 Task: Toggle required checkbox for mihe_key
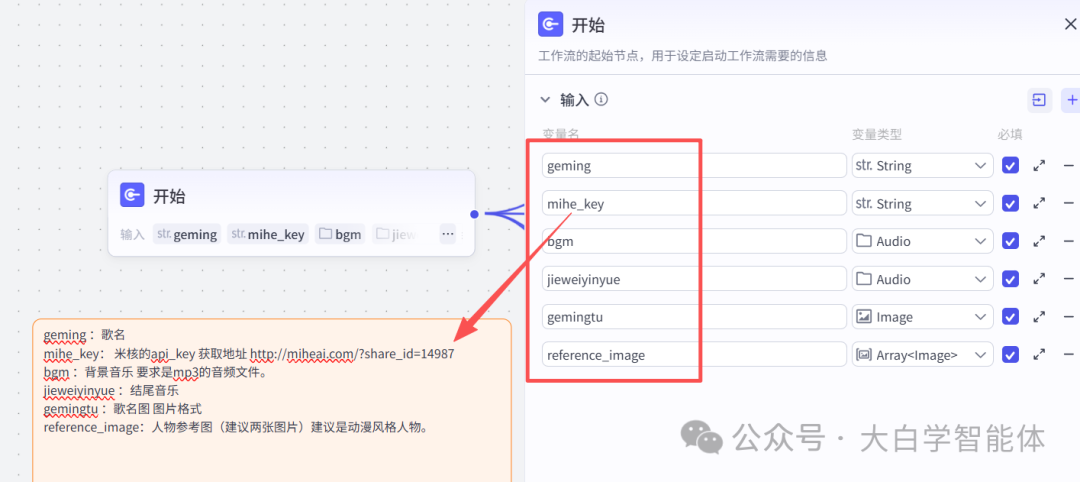(x=1010, y=203)
